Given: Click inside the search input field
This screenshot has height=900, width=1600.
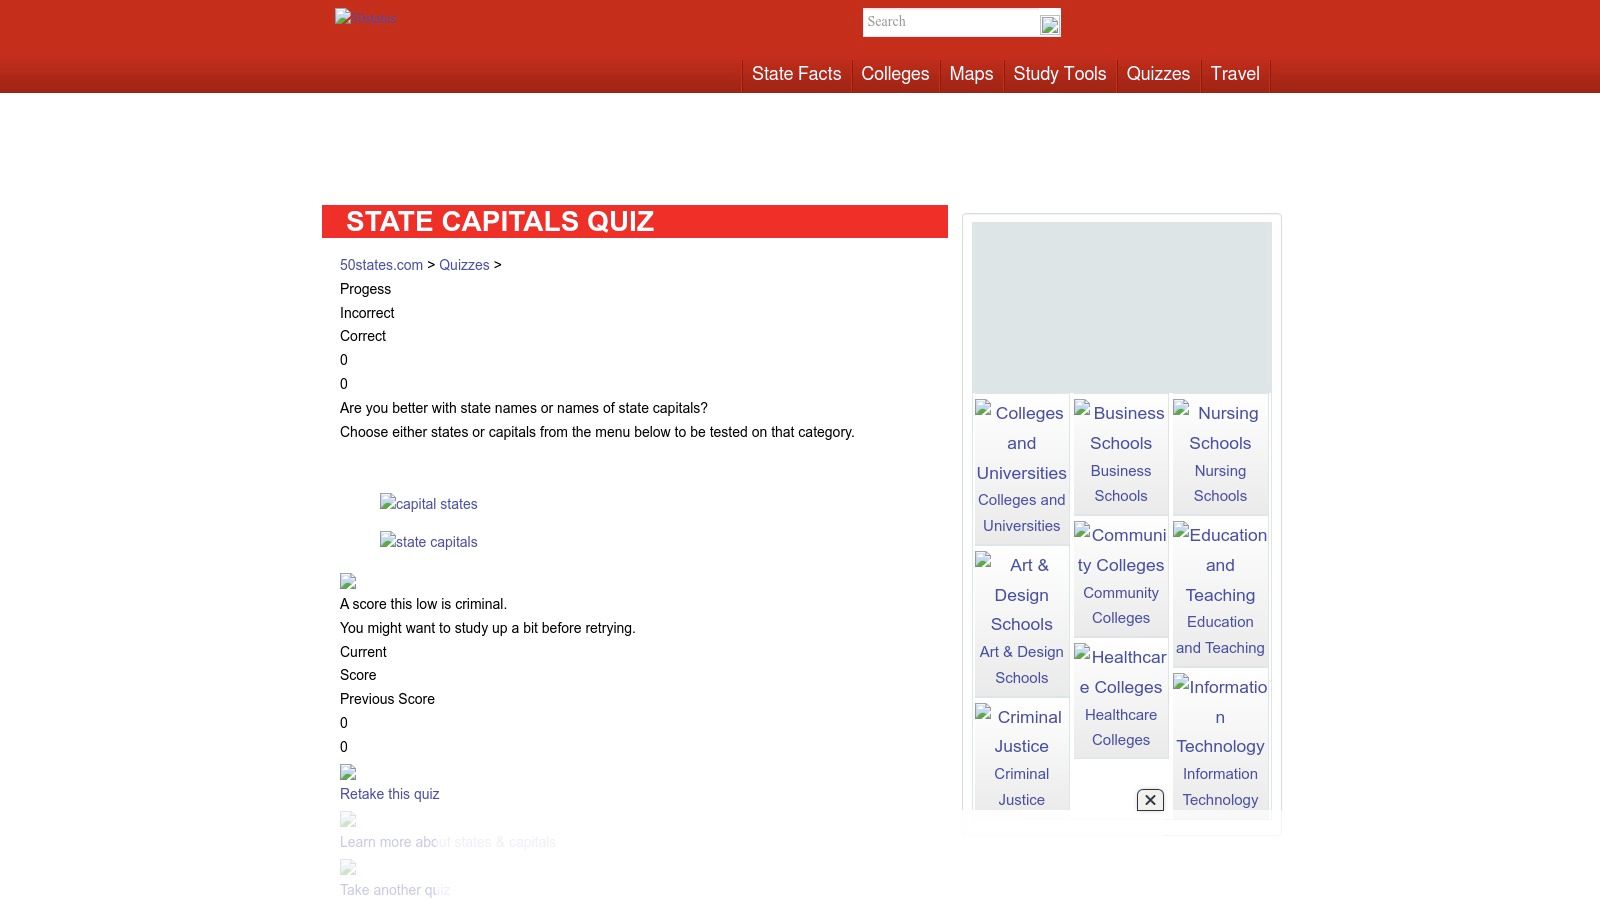Looking at the screenshot, I should tap(950, 22).
